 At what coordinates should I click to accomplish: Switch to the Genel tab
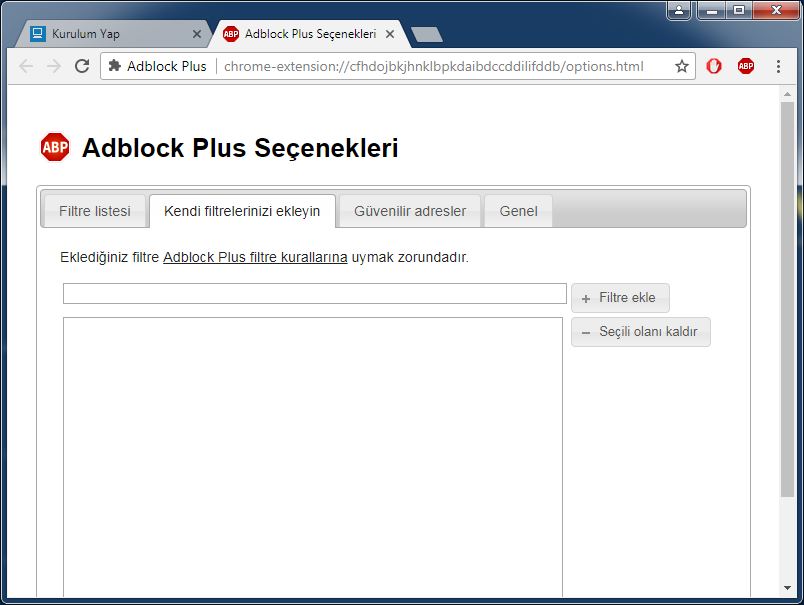pyautogui.click(x=518, y=211)
